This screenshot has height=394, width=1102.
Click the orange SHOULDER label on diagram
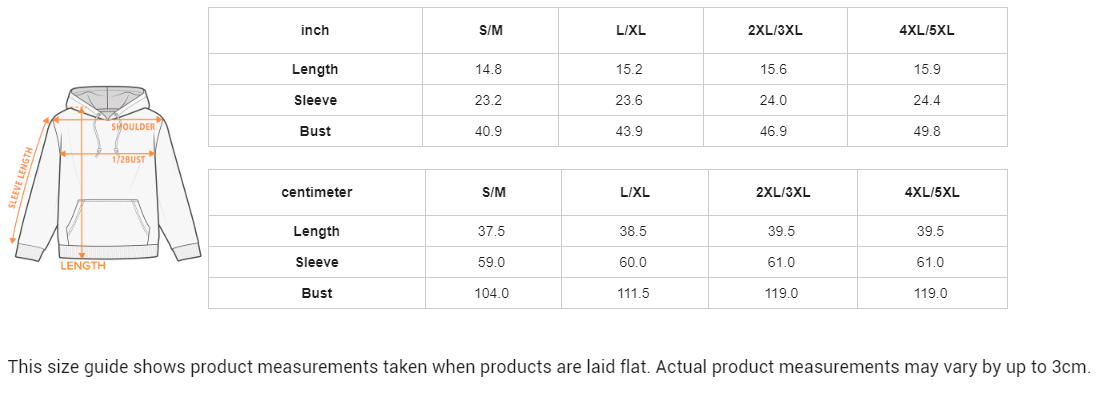point(133,127)
